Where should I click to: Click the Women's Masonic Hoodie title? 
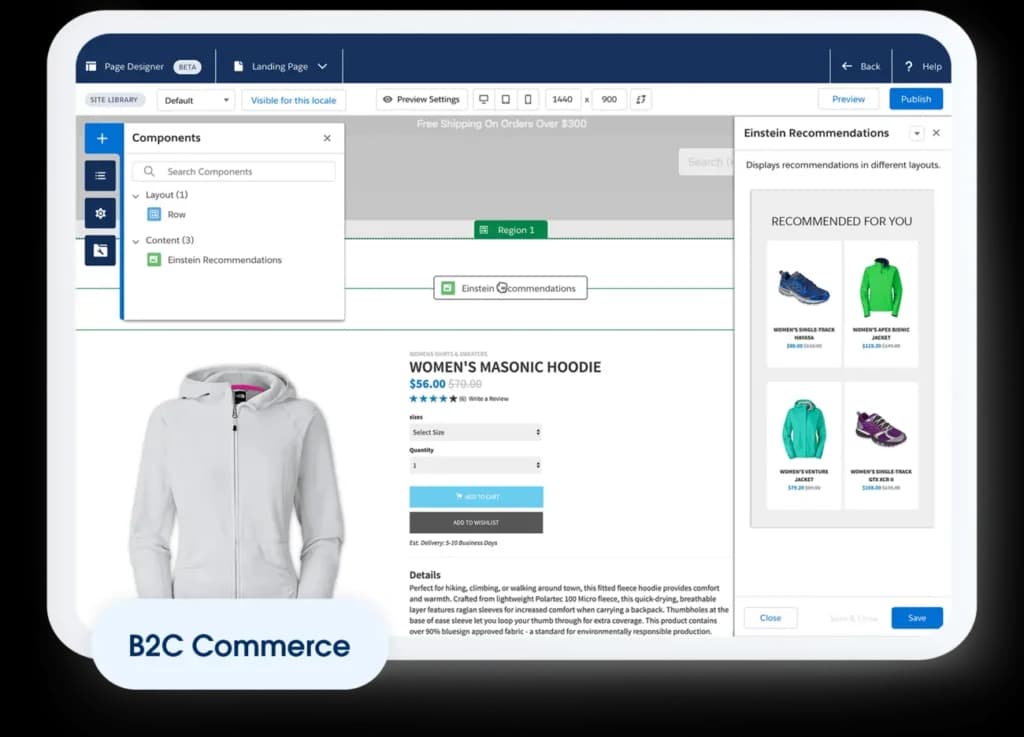505,367
